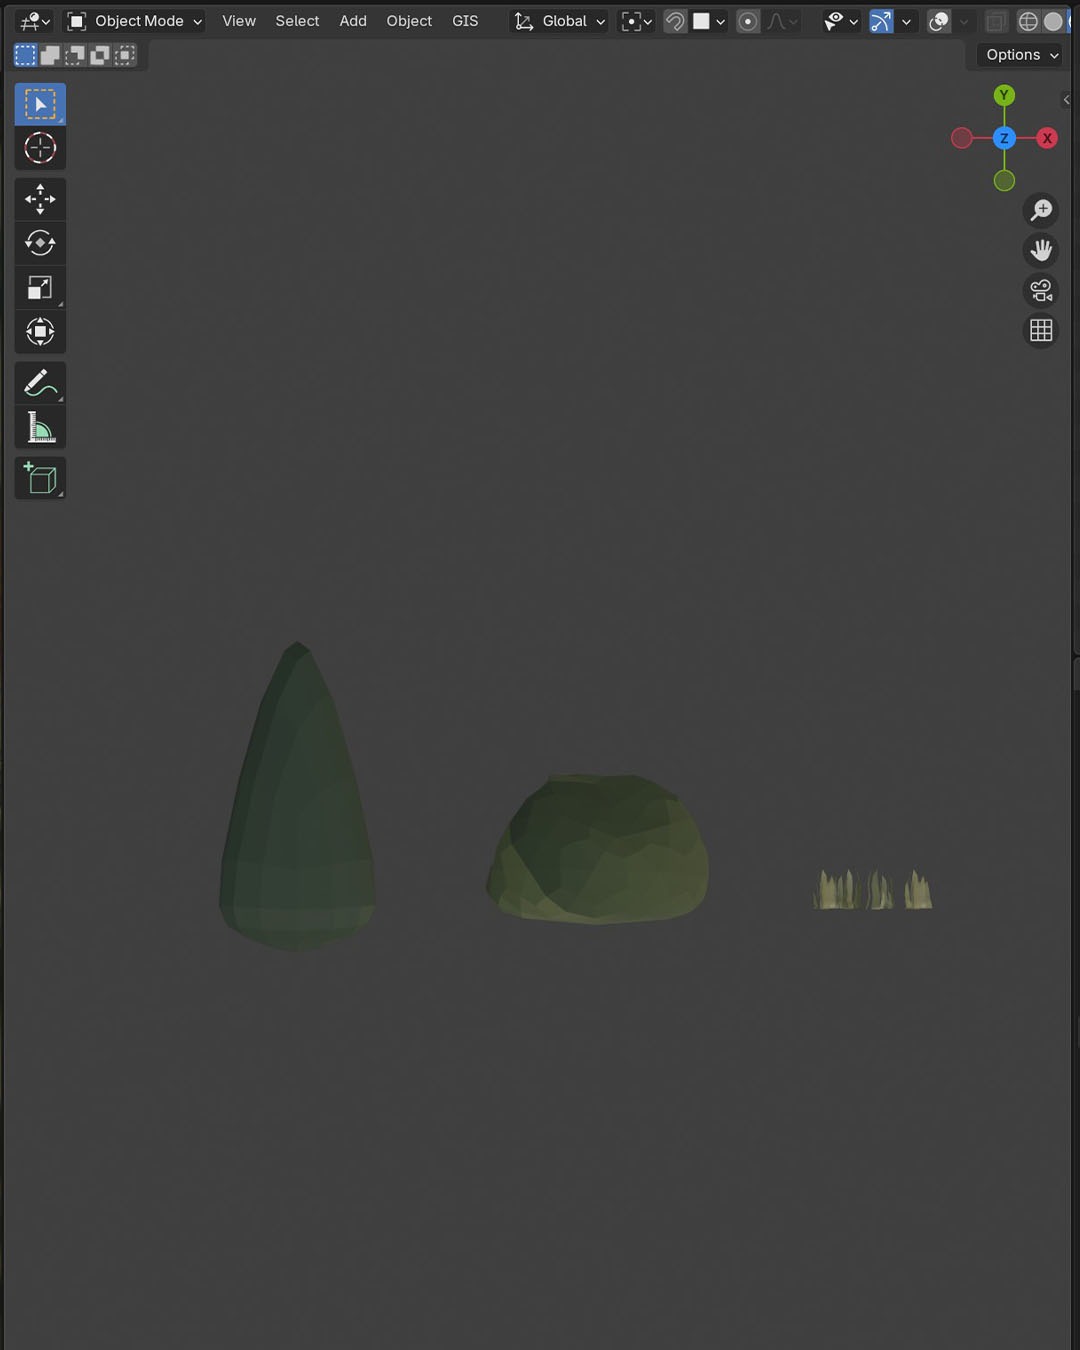Set selection mode to Invert
The image size is (1080, 1350).
click(99, 55)
